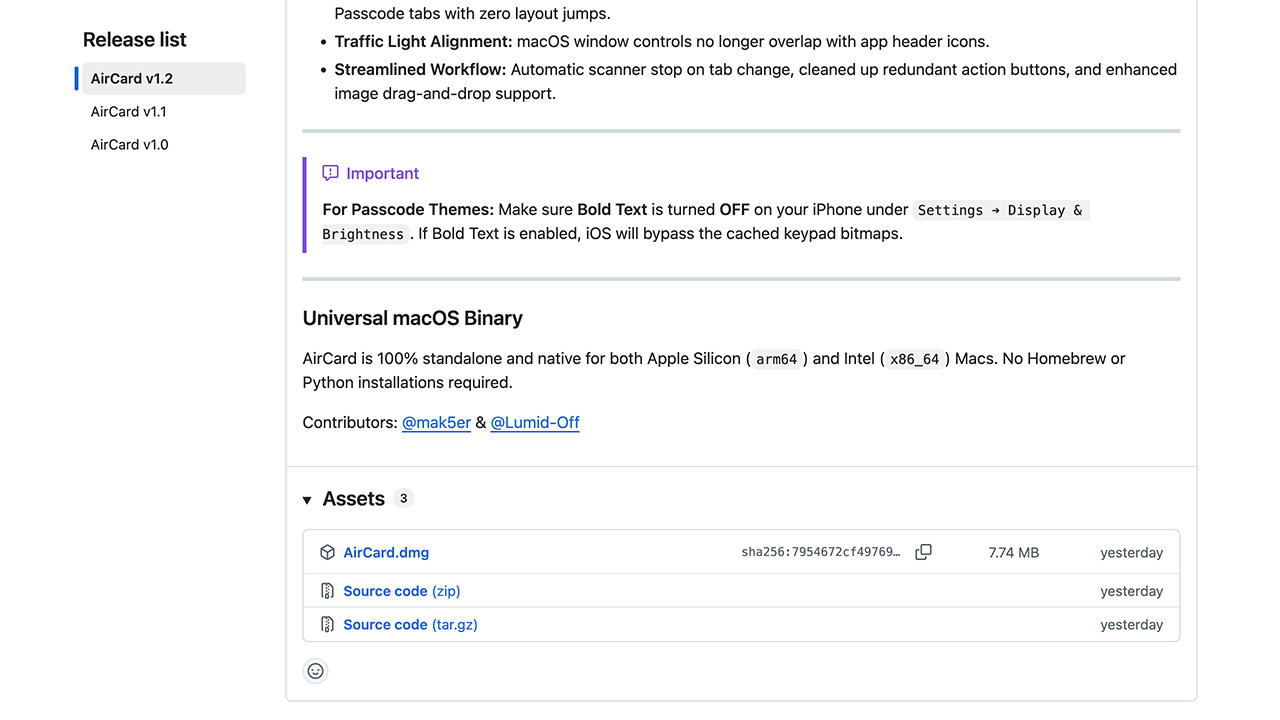Image resolution: width=1280 pixels, height=720 pixels.
Task: Open the AirCard v1.0 release
Action: [130, 144]
